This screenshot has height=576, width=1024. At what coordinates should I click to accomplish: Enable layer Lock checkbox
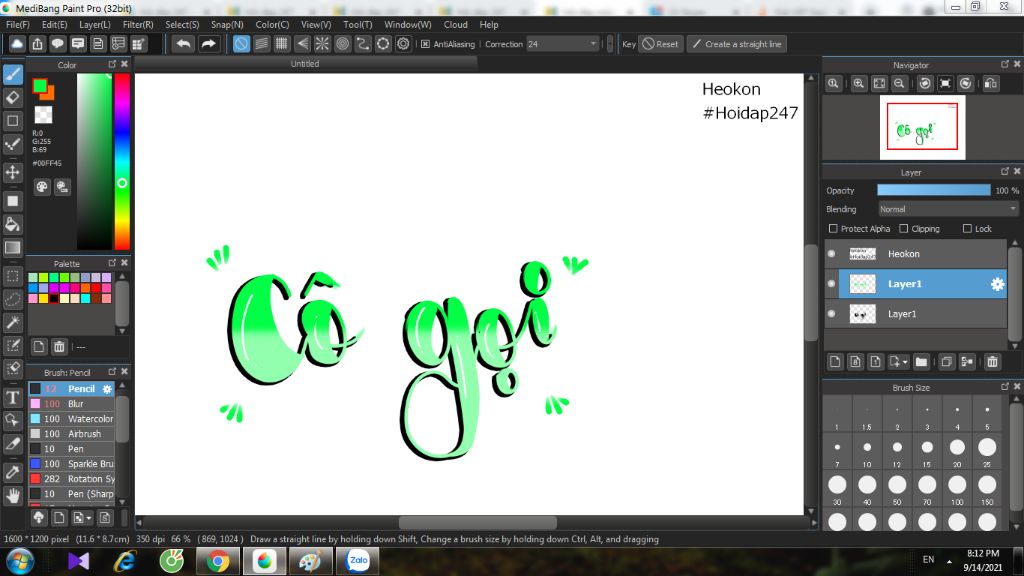(x=967, y=229)
